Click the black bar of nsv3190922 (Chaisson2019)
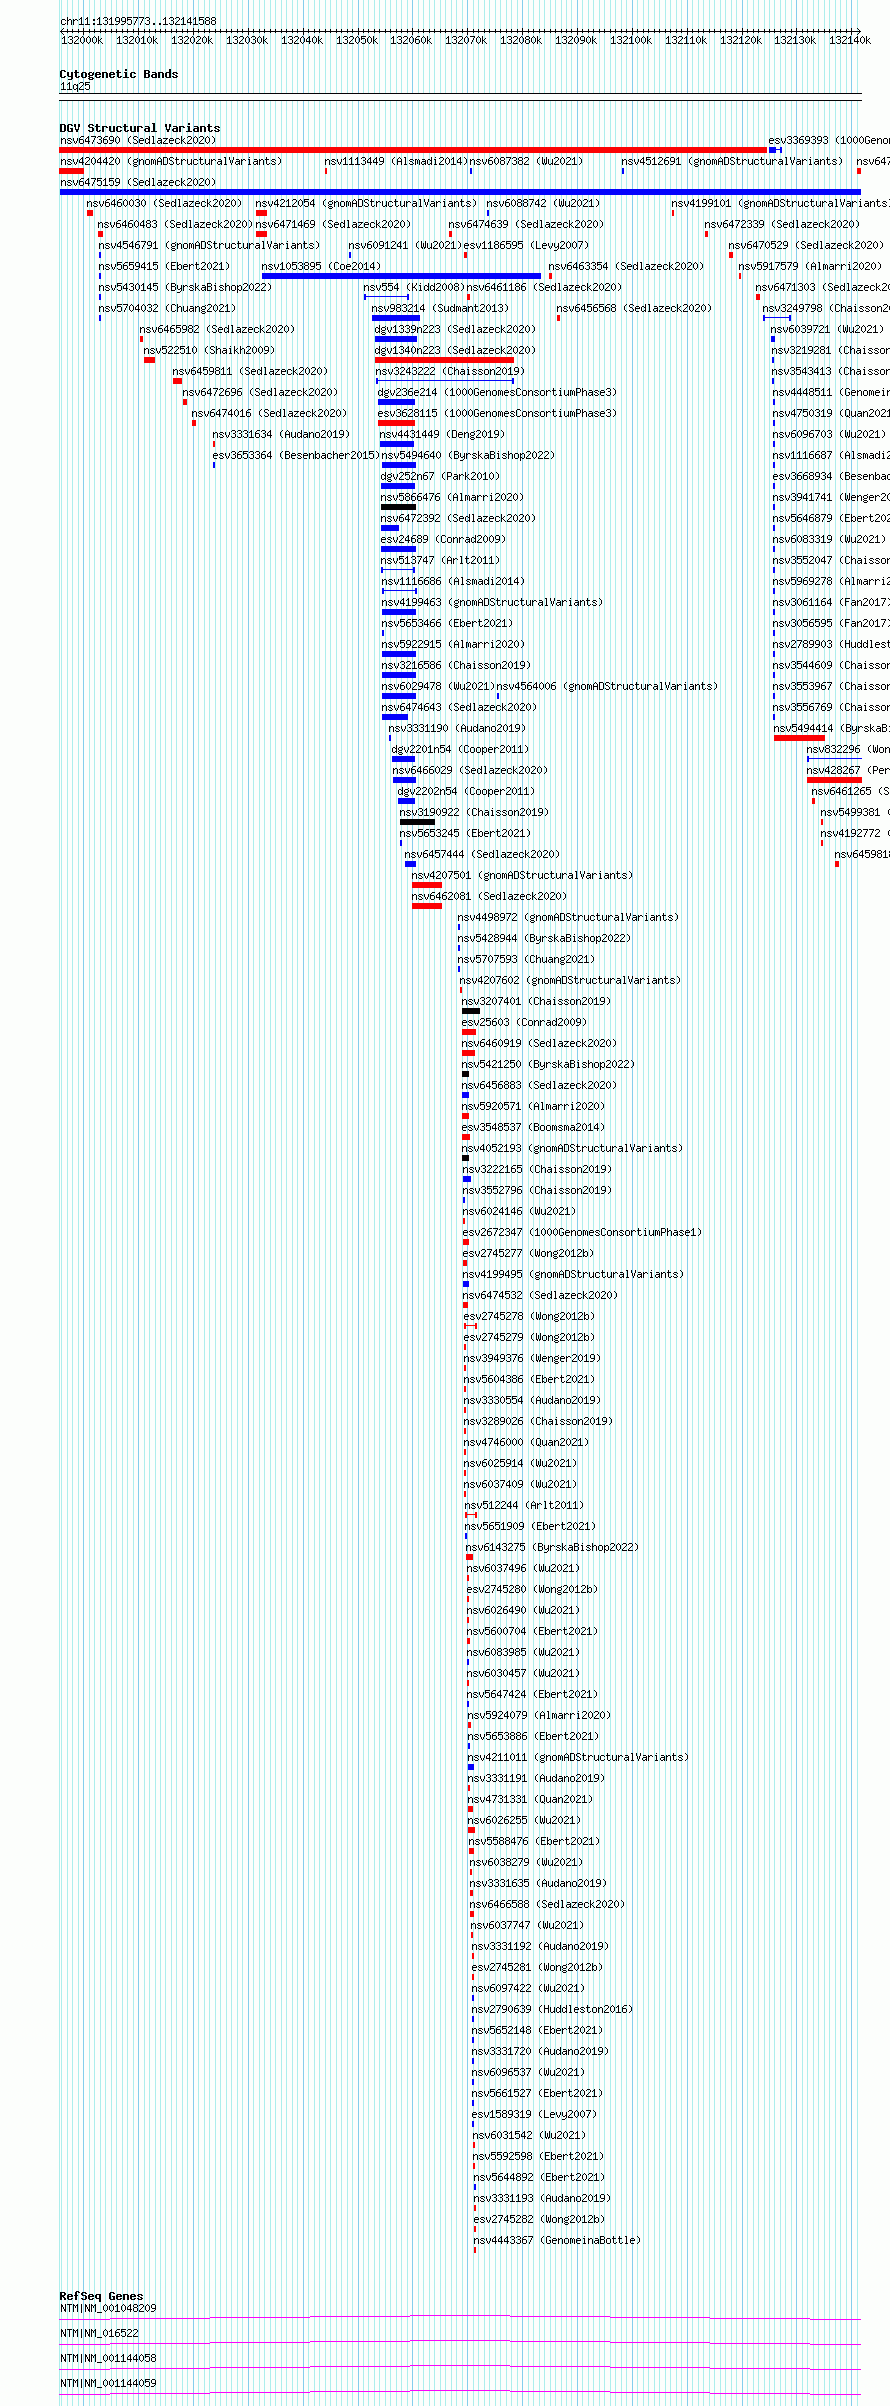This screenshot has height=2406, width=890. [x=417, y=822]
